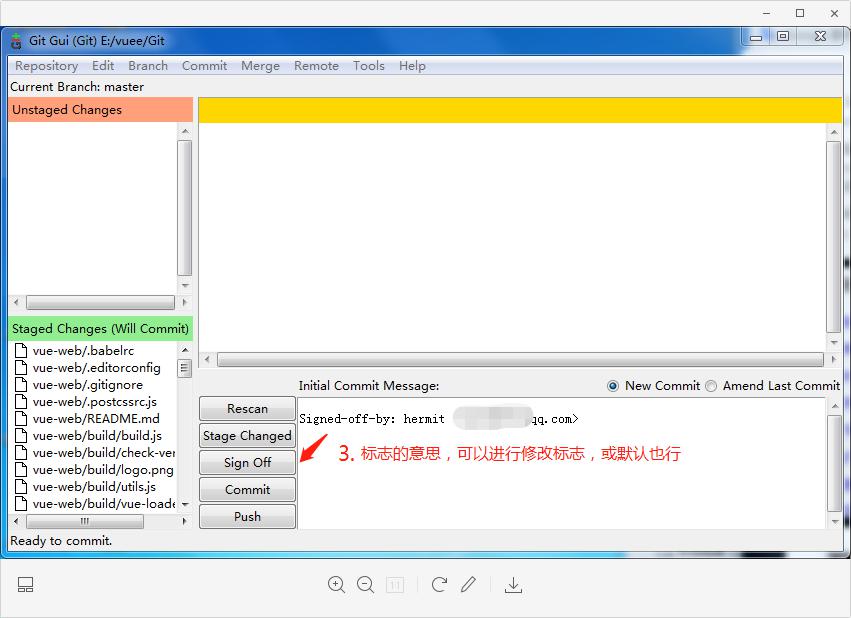Click the pencil edit icon

[x=468, y=584]
